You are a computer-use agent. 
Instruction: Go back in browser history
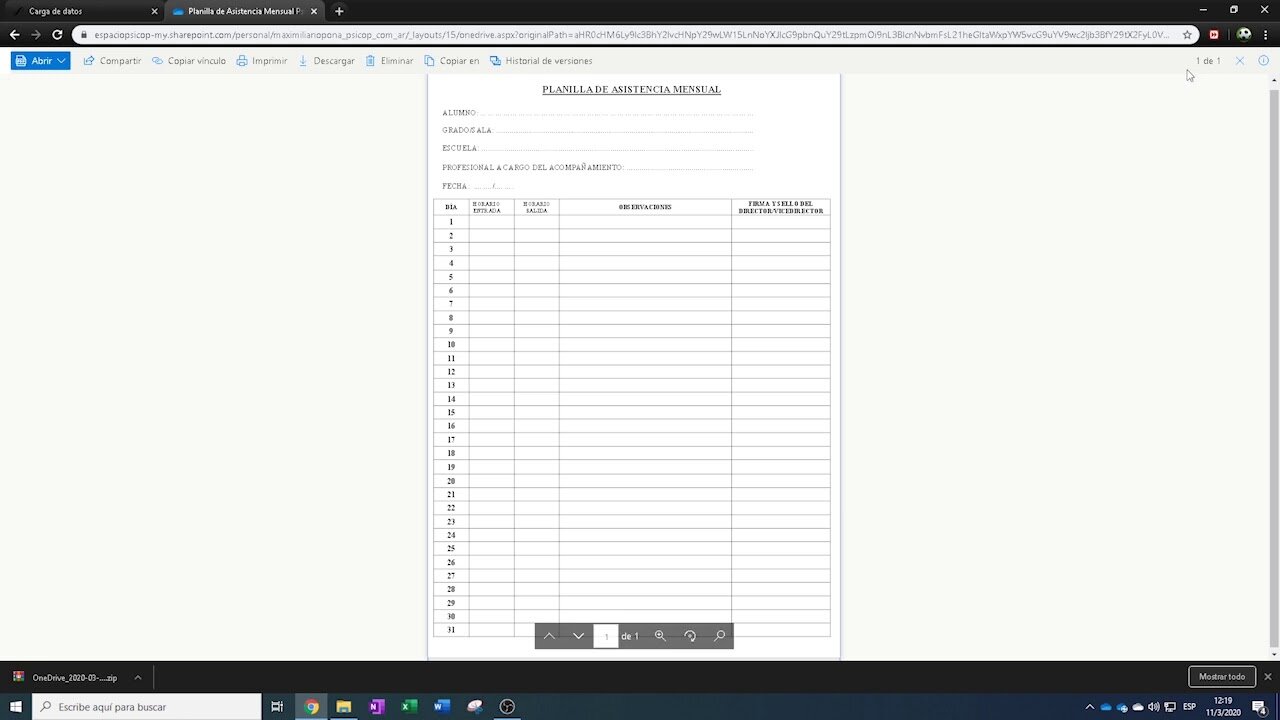(x=14, y=34)
